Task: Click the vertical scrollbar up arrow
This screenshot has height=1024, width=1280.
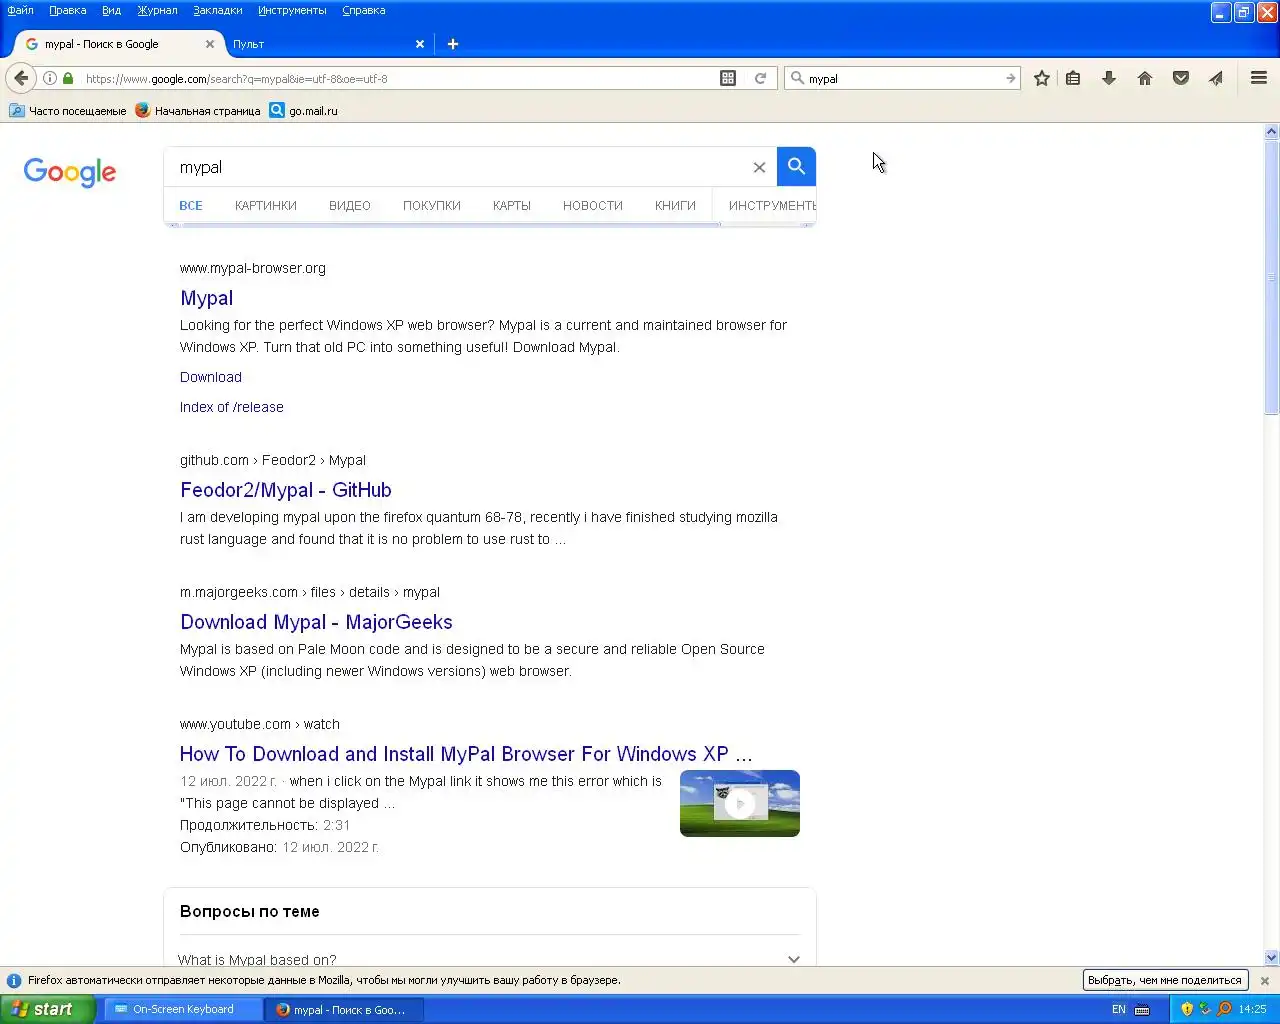Action: pos(1272,131)
